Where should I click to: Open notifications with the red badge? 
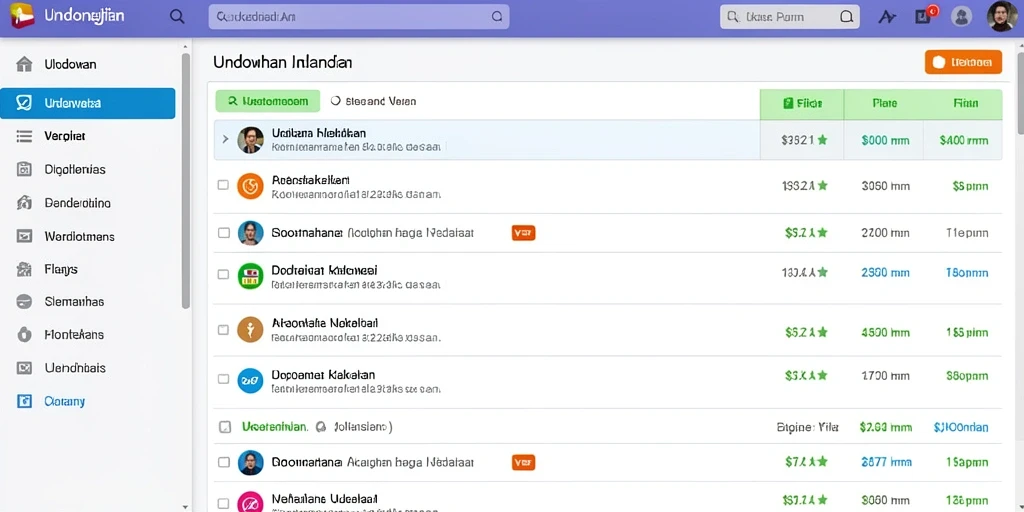pyautogui.click(x=925, y=16)
